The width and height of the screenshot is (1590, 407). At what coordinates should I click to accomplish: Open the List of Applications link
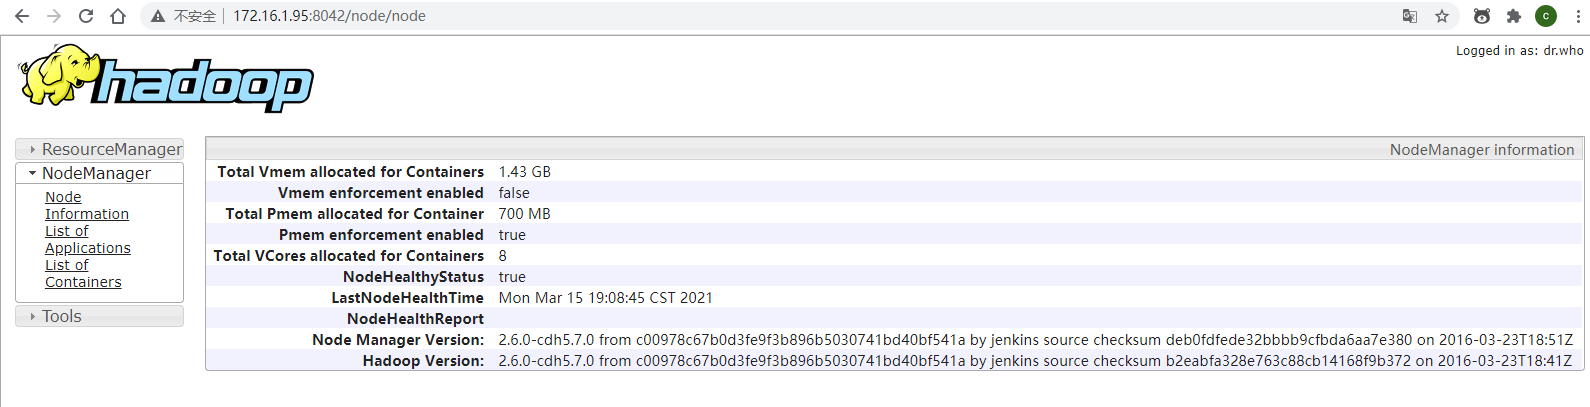[87, 240]
